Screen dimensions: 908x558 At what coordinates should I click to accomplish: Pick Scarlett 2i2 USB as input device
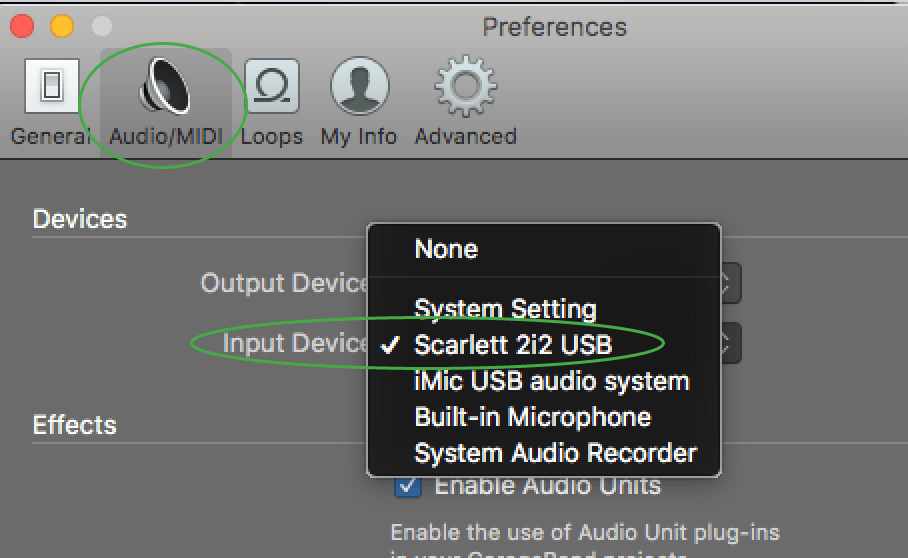(513, 344)
